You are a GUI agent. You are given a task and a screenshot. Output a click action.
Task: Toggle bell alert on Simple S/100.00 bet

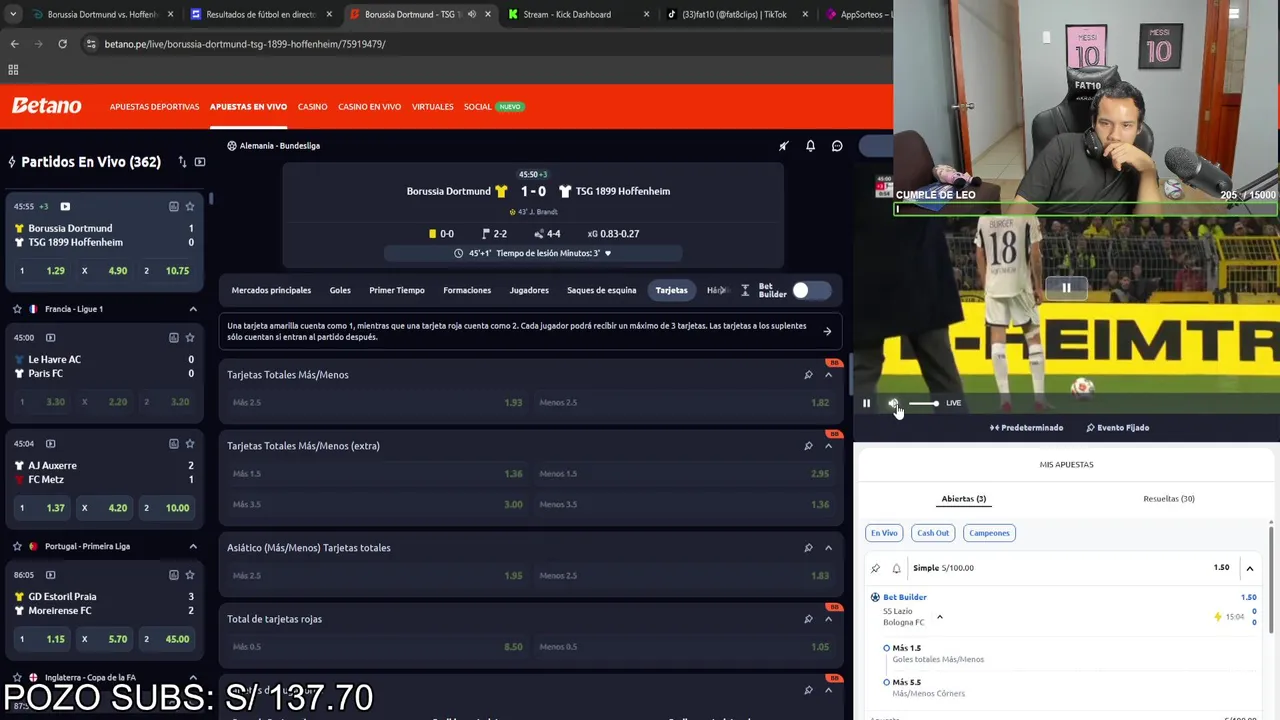(896, 568)
